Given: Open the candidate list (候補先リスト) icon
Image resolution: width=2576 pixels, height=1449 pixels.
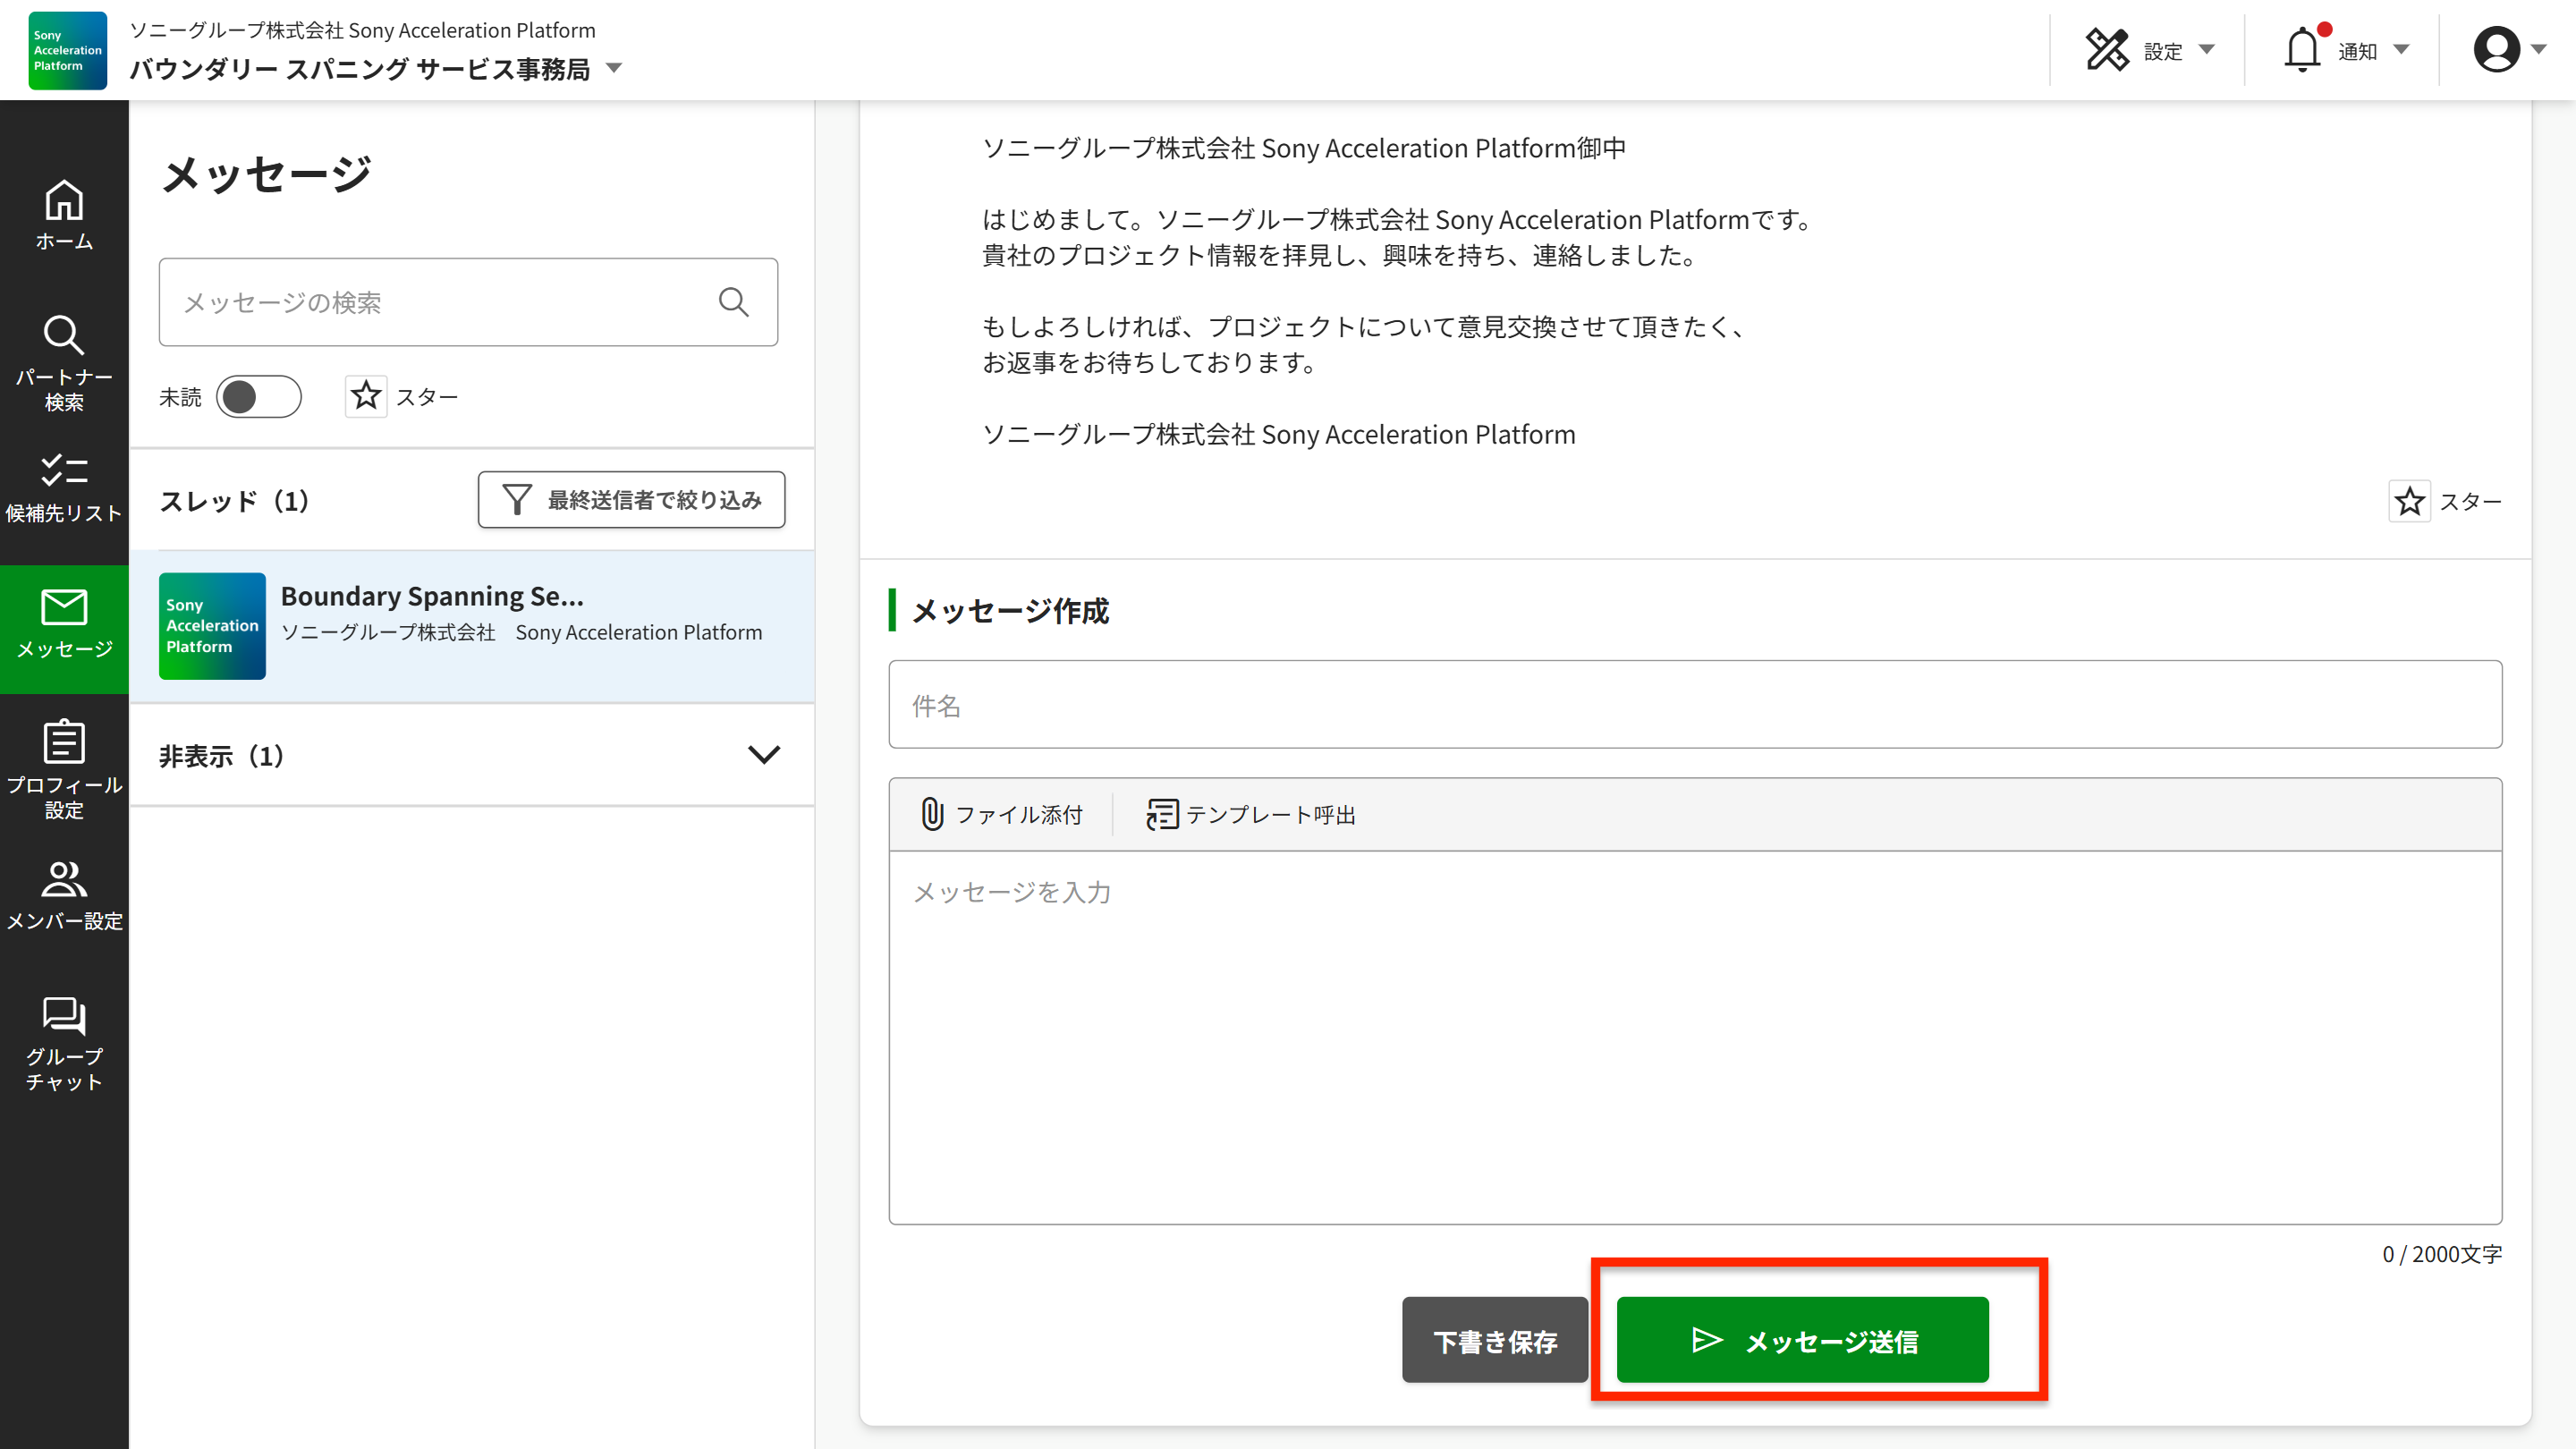Looking at the screenshot, I should (x=64, y=488).
